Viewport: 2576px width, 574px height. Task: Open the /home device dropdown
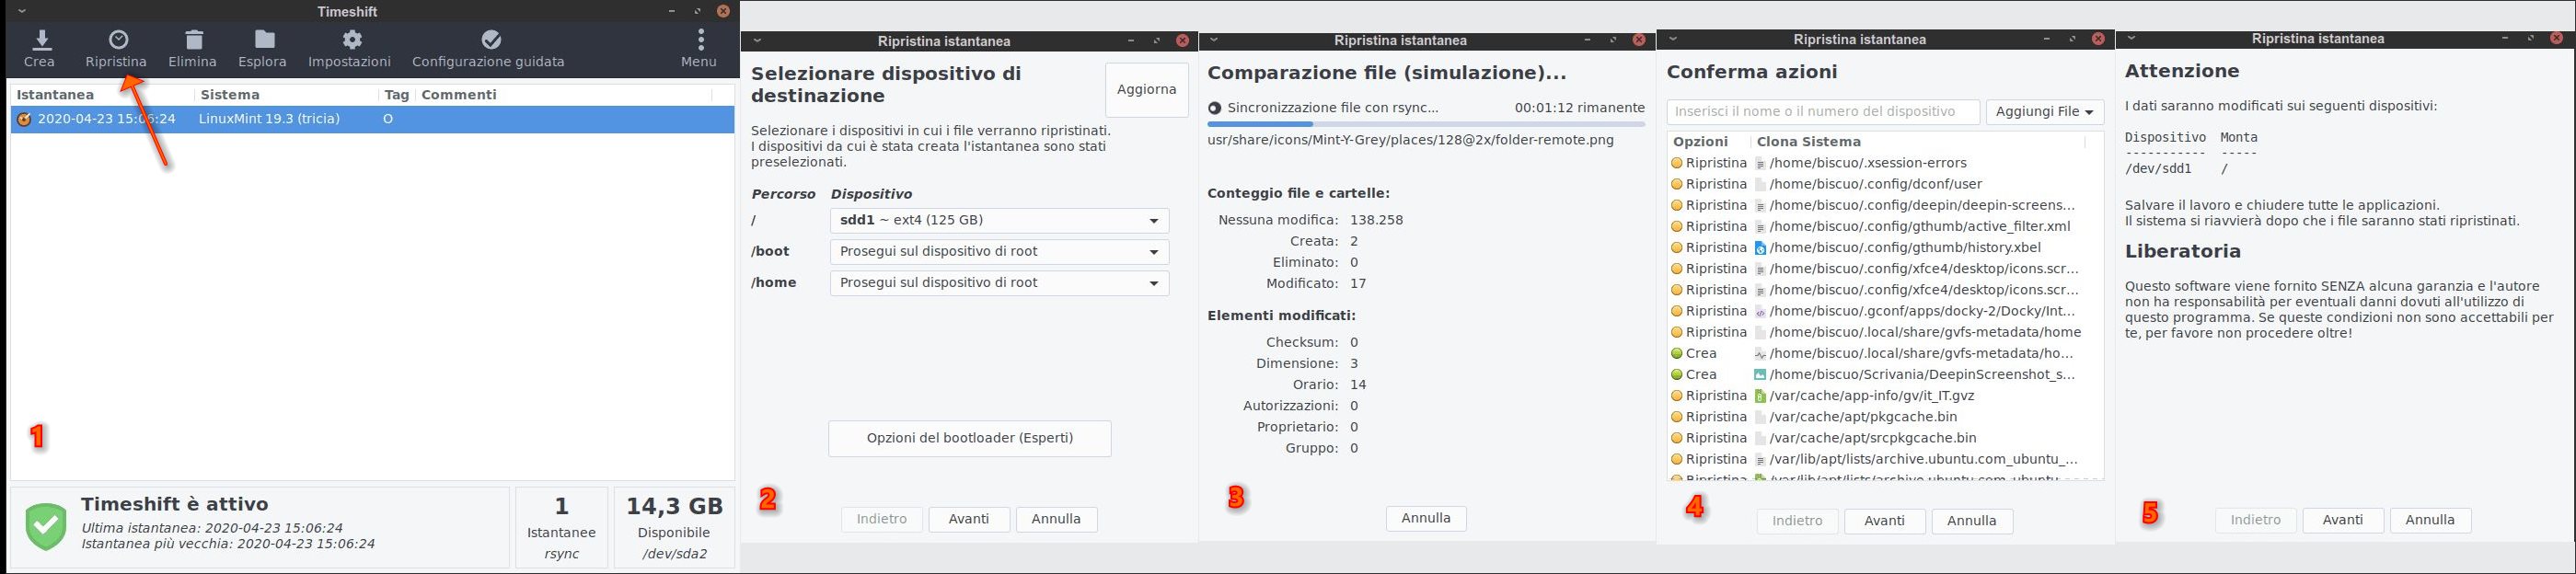pos(999,283)
